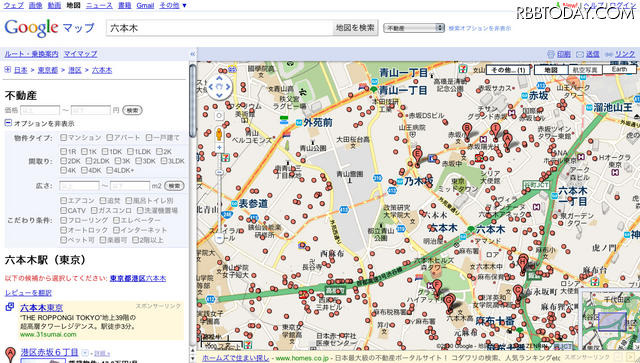Screen dimensions: 640x363
Task: Tick the 4LDK+ layout checkbox
Action: tap(109, 170)
